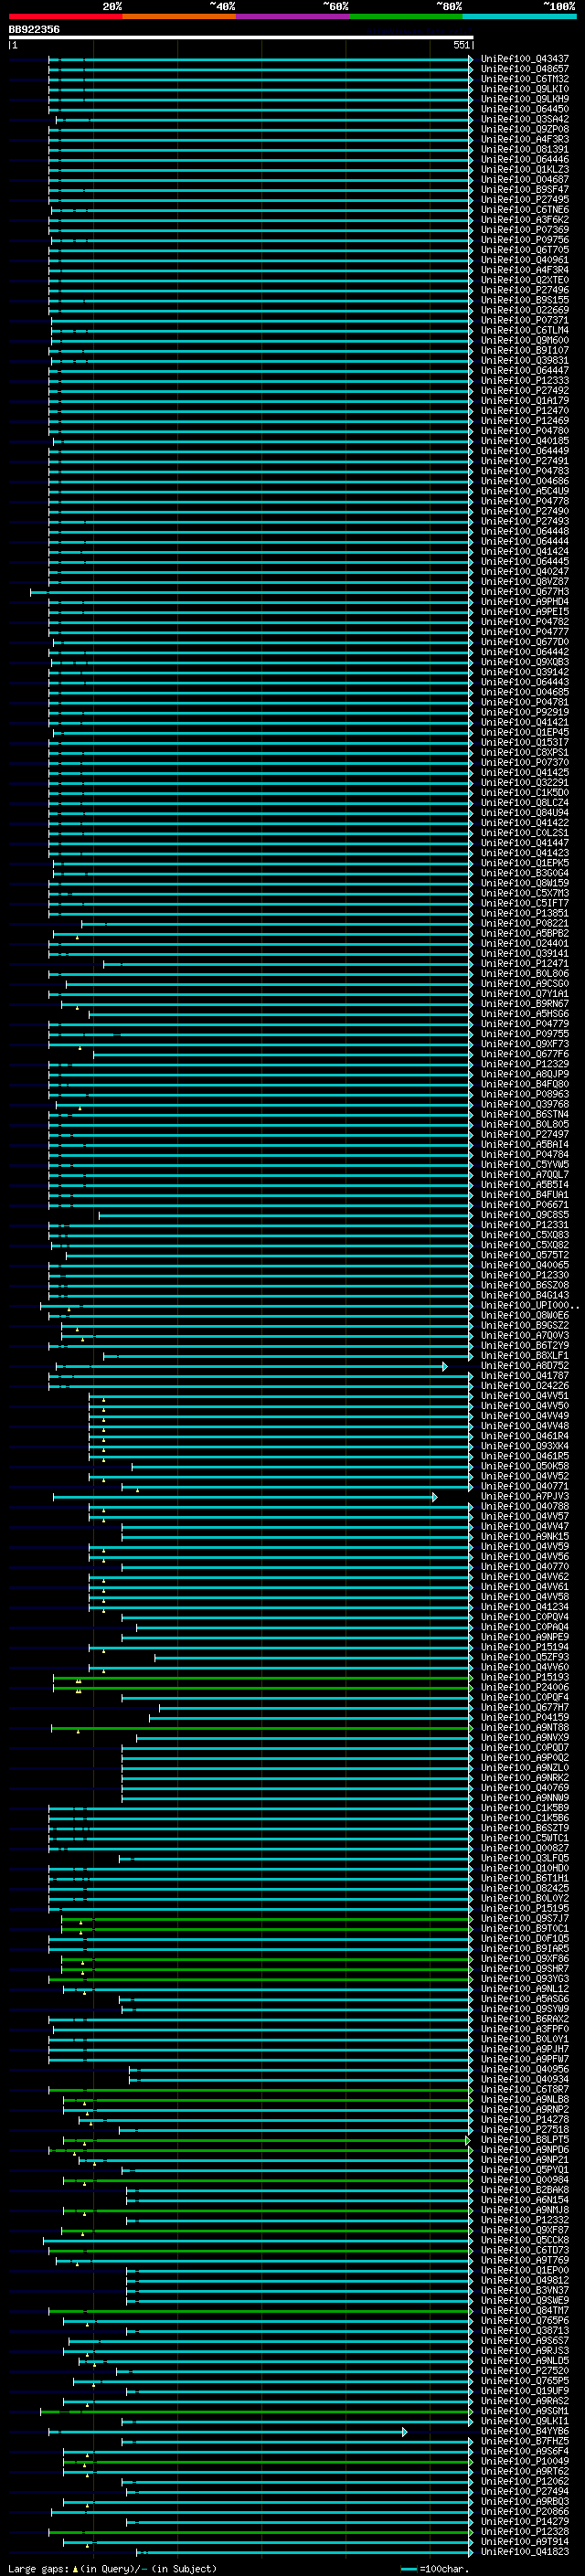Screen dimensions: 585x2576
Task: Select label UniRef100_P12333
Action: (x=524, y=380)
